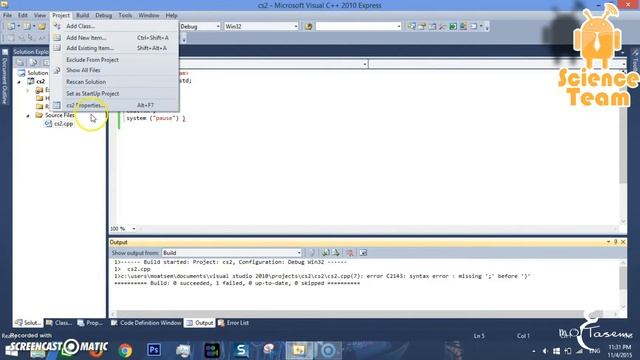Click the Toolbox toolbar icon
Image resolution: width=640 pixels, height=360 pixels.
pos(442,27)
